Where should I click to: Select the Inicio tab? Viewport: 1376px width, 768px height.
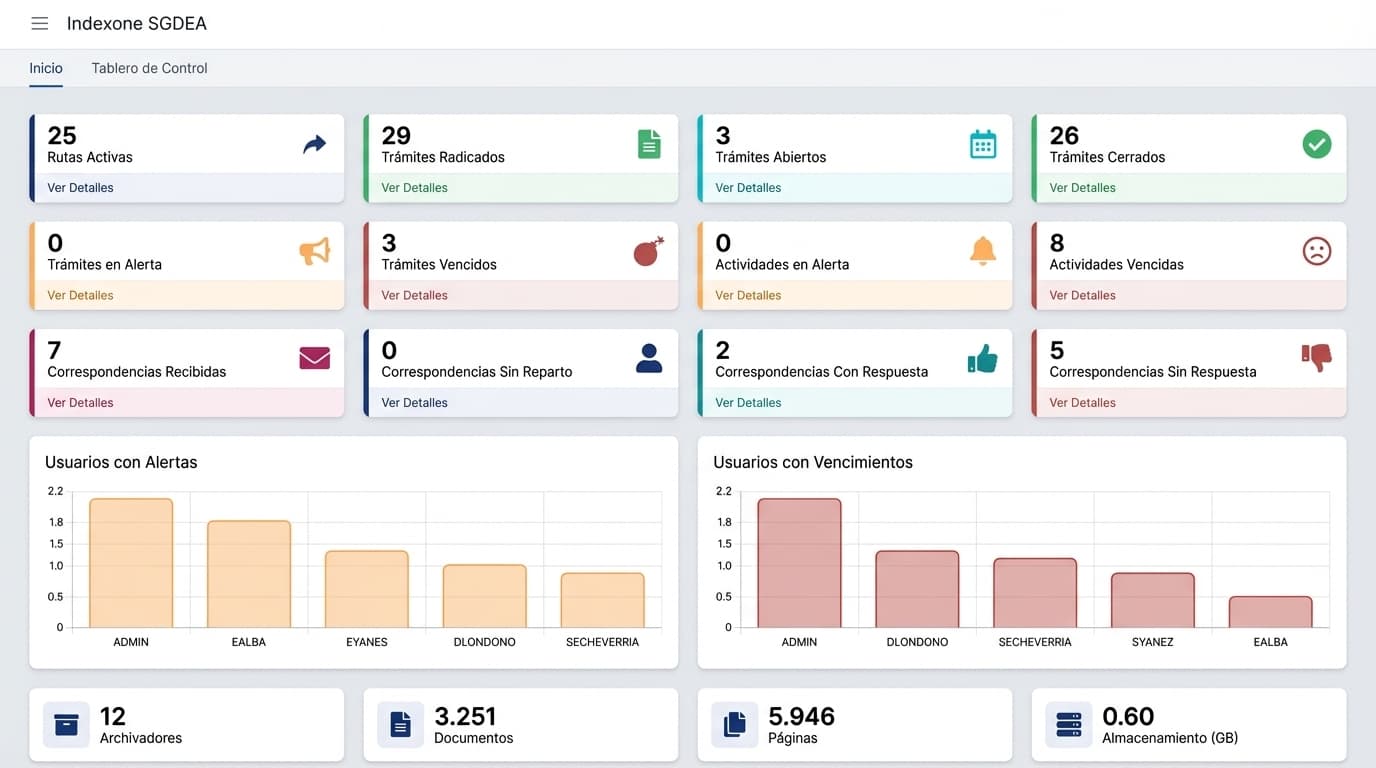[x=46, y=68]
